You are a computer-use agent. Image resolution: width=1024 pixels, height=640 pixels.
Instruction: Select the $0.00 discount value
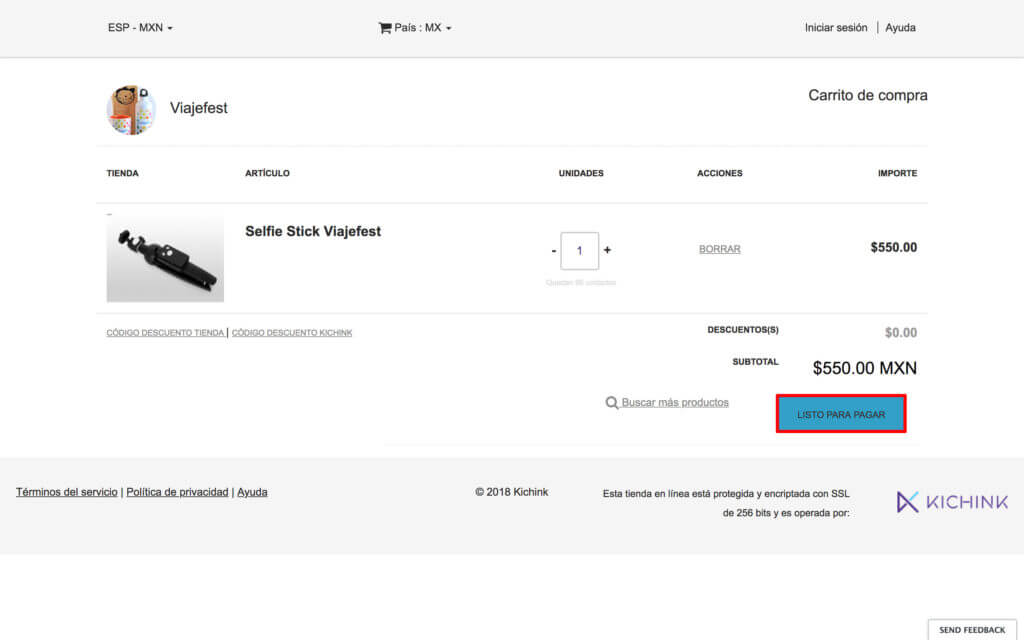[901, 332]
